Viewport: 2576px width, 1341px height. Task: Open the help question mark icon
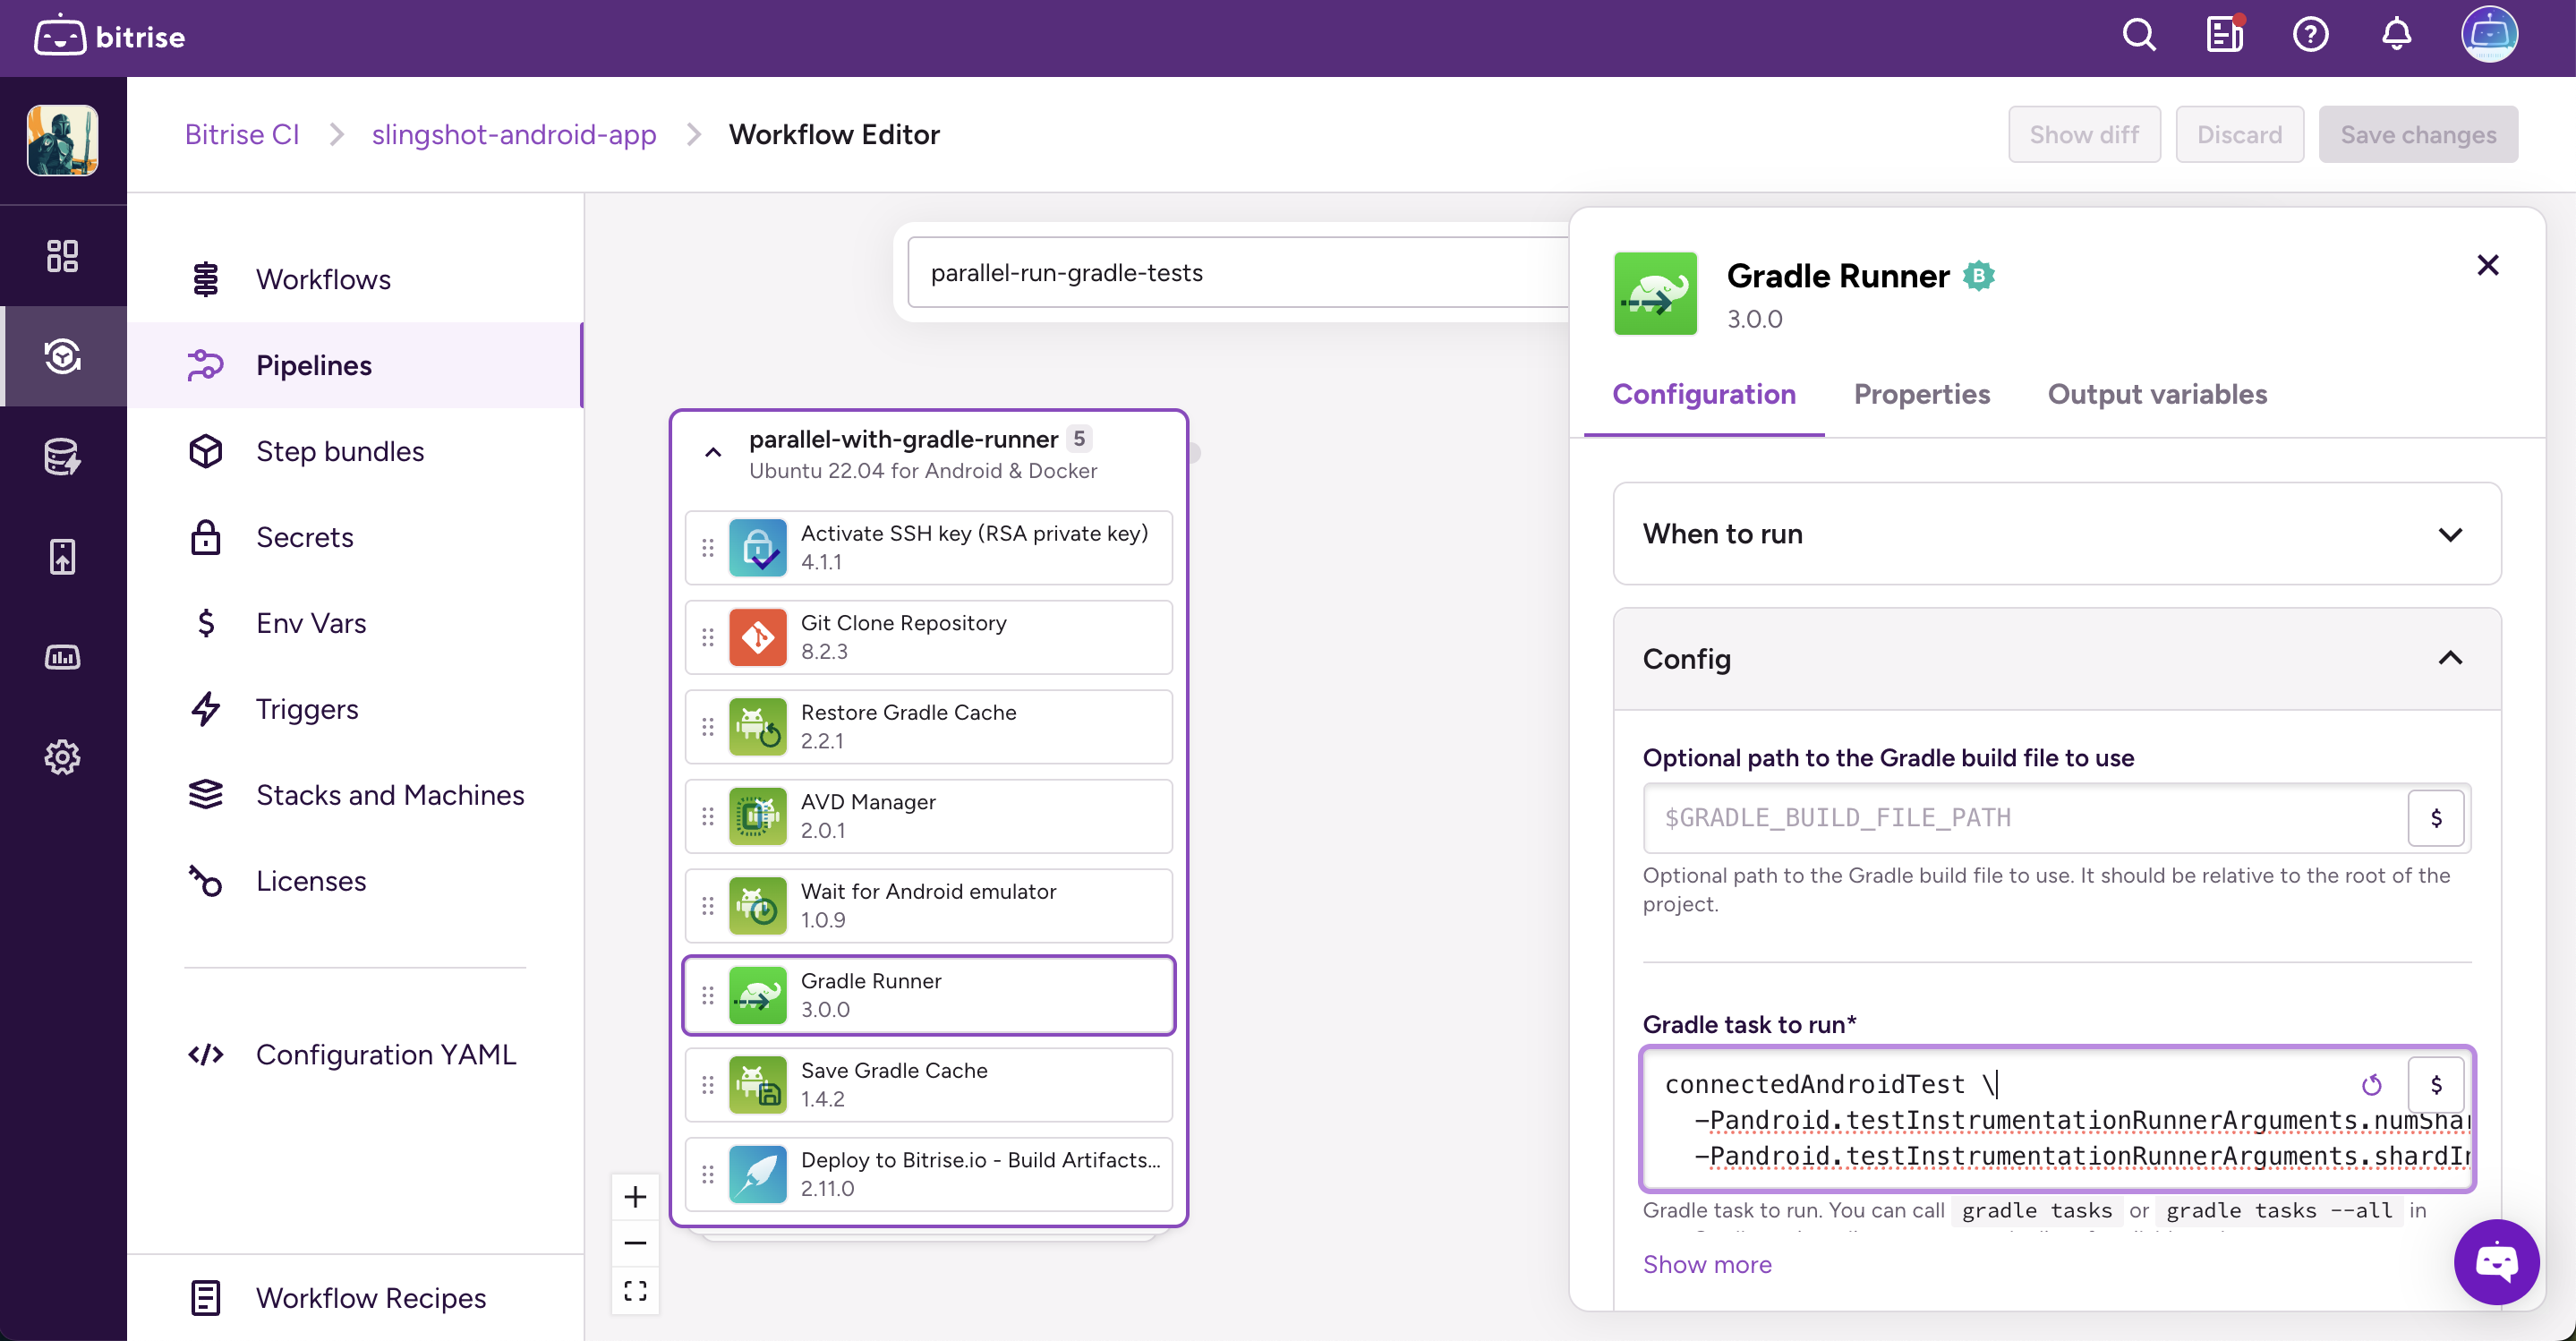2310,36
